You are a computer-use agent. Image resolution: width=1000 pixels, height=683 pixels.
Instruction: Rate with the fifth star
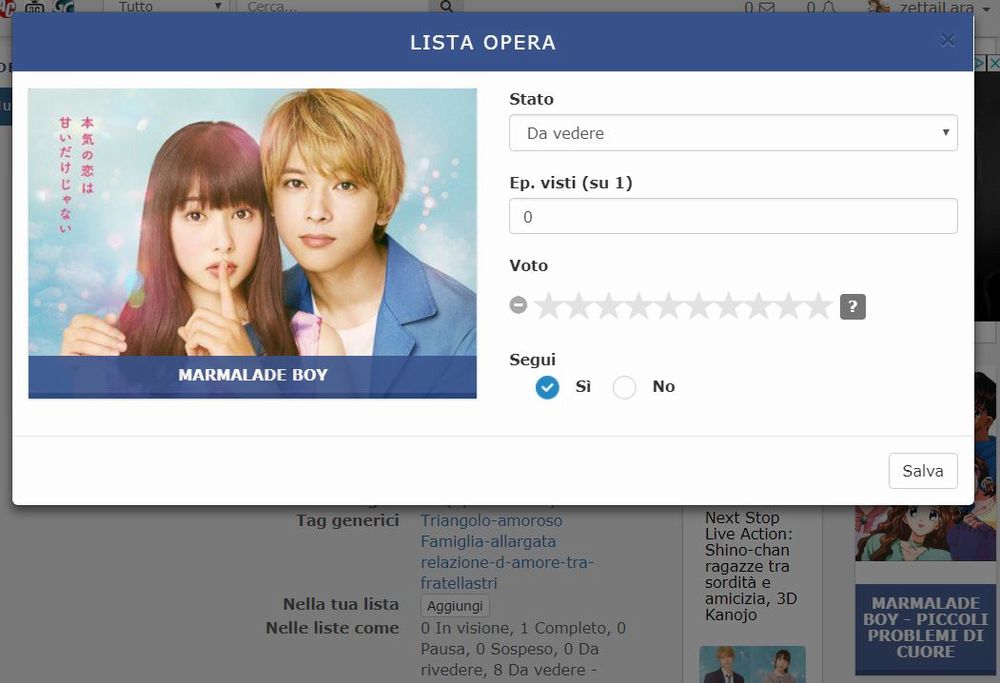pyautogui.click(x=668, y=306)
